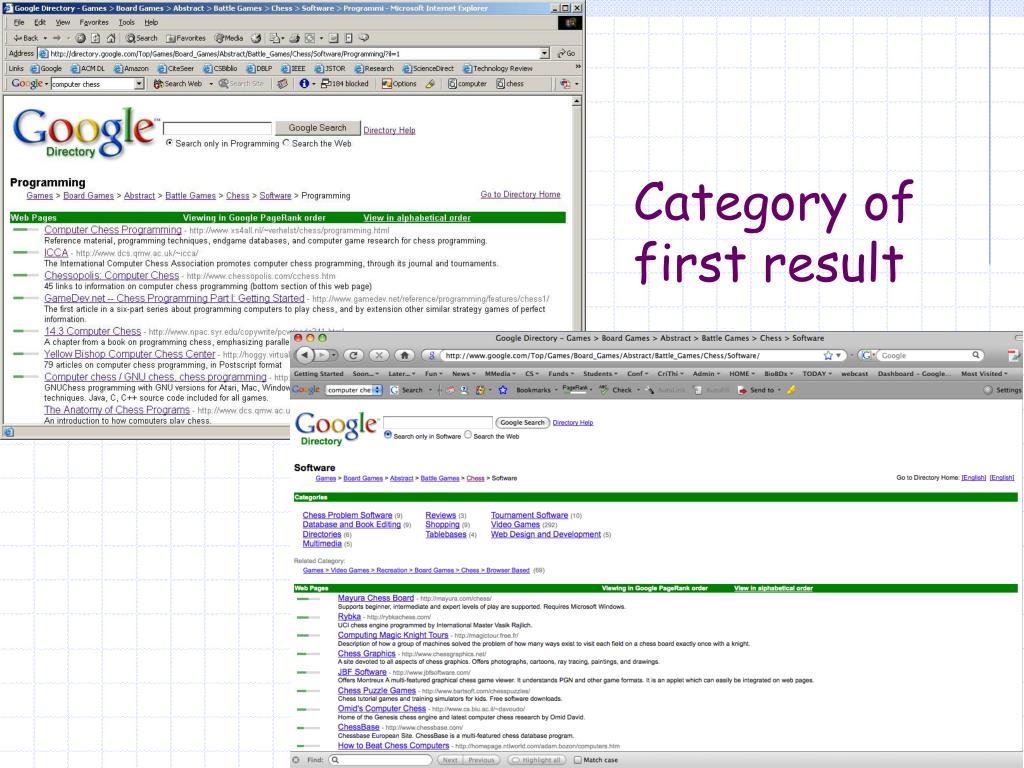Viewport: 1024px width, 768px height.
Task: Click the History icon in Internet Explorer
Action: (x=256, y=38)
